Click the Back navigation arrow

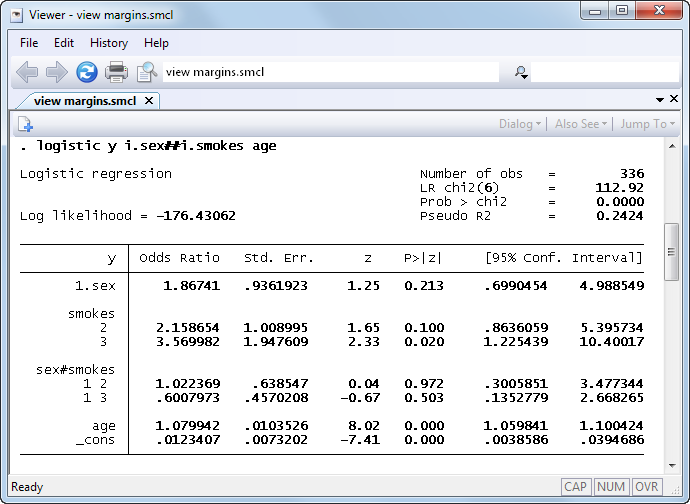(27, 72)
